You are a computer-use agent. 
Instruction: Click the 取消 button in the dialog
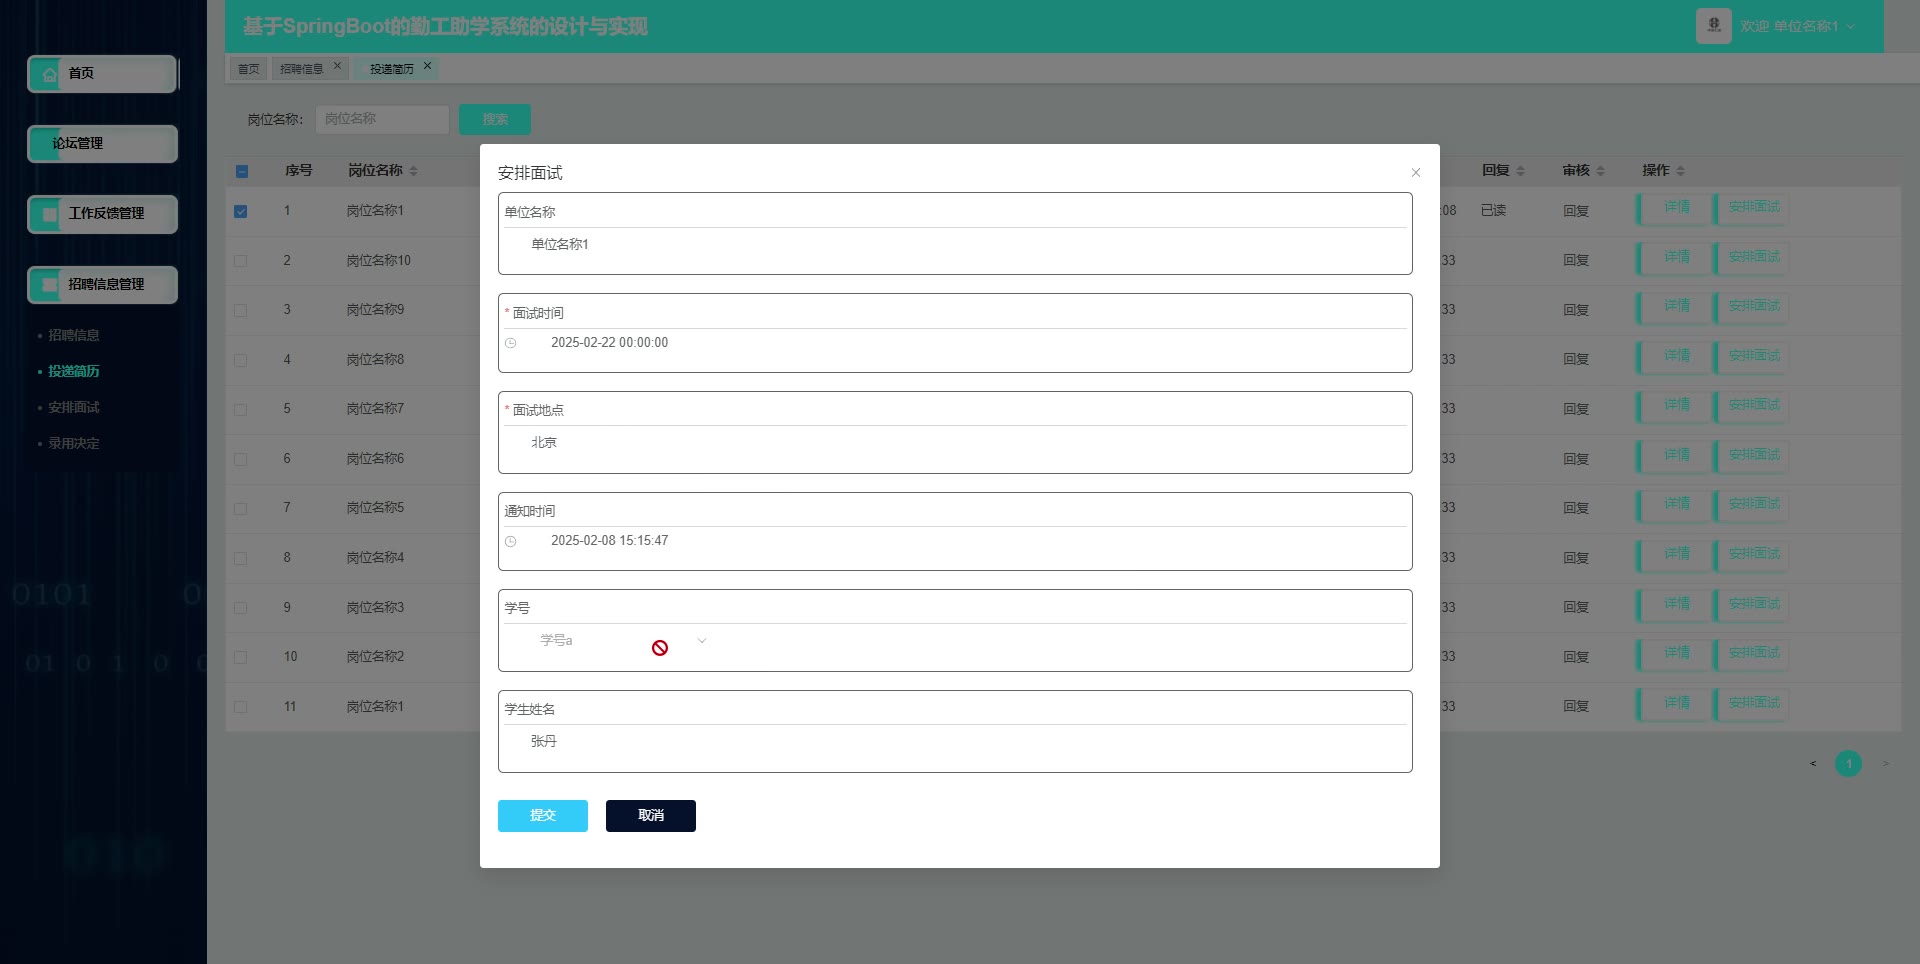651,816
